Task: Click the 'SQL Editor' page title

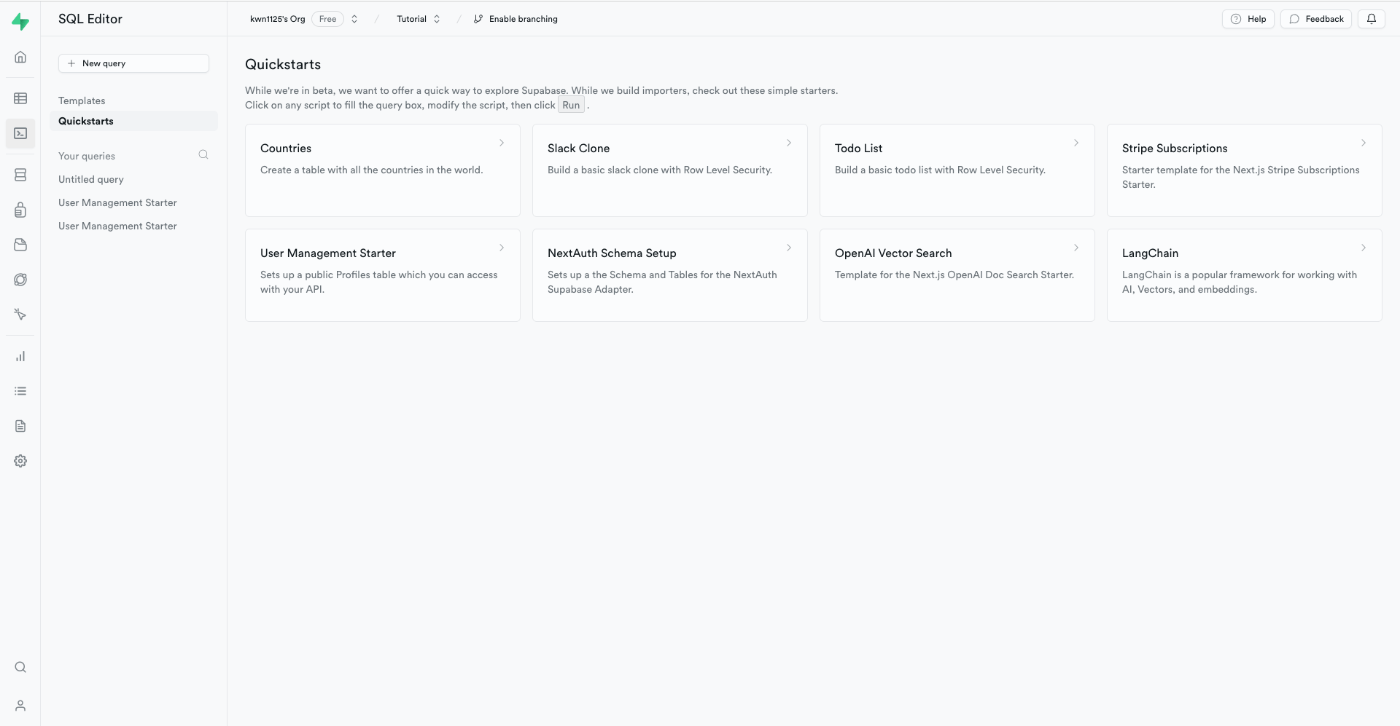Action: point(90,19)
